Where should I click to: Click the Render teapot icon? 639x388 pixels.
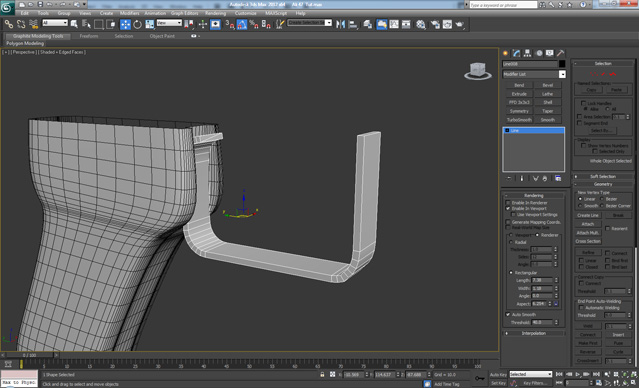[460, 24]
